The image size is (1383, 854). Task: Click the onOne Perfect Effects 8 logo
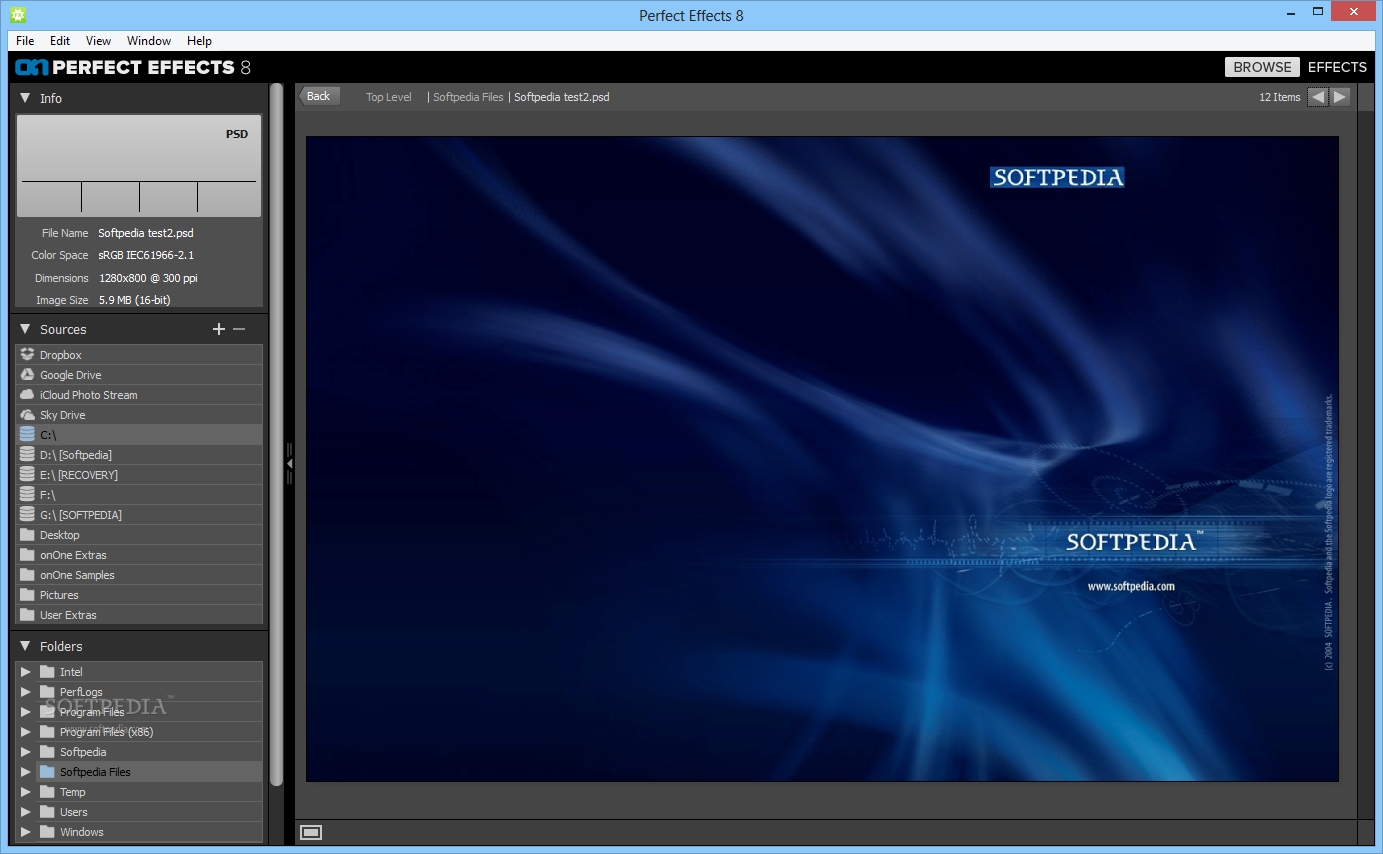point(133,68)
